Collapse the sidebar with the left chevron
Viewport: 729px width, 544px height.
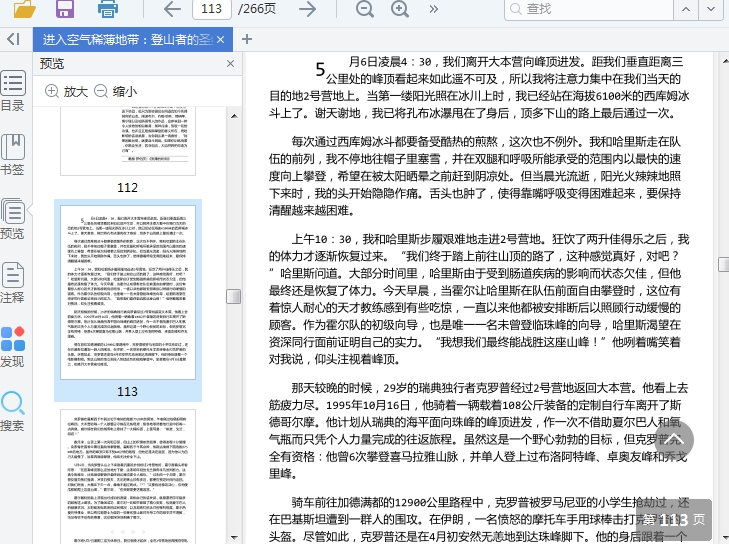click(x=13, y=39)
